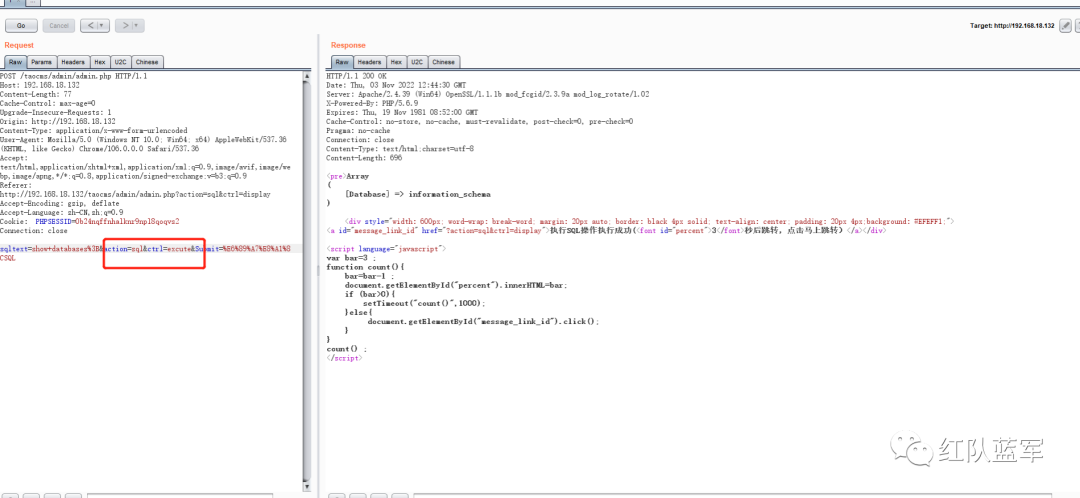The width and height of the screenshot is (1080, 498).
Task: Click the Server: Apache/2.4.39 header line
Action: (x=488, y=94)
